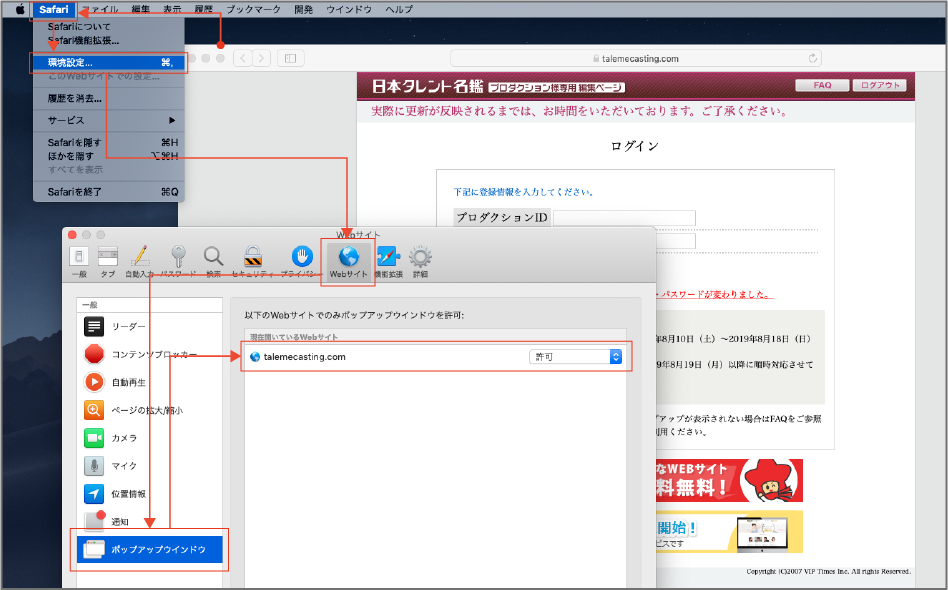Select カメラ in the sidebar

[x=150, y=438]
